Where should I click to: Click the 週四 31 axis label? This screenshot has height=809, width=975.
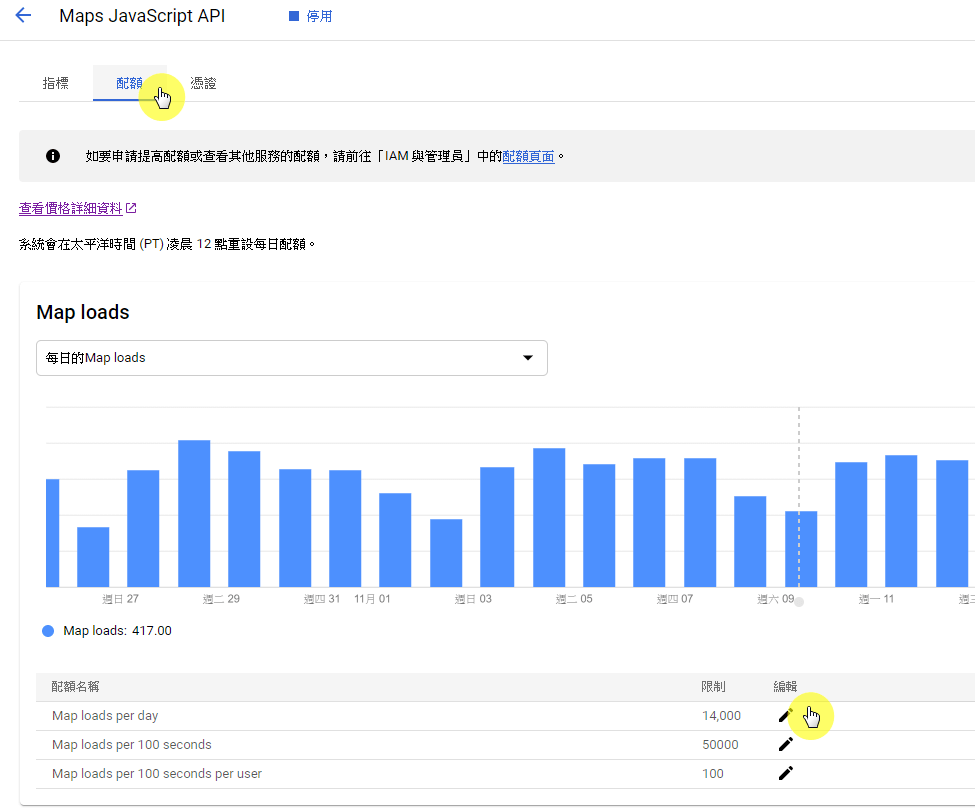[321, 599]
